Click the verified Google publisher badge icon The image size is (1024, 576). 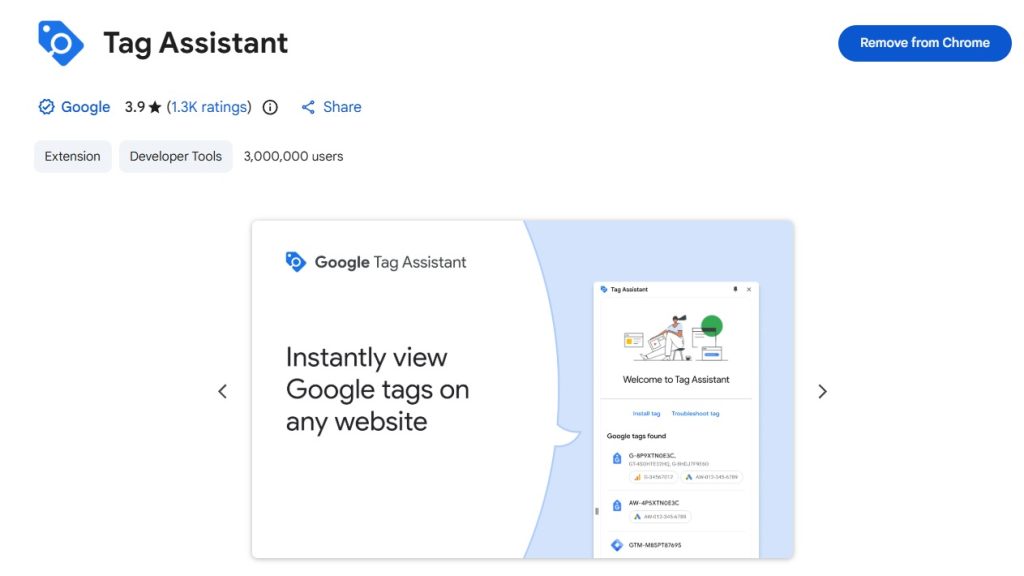coord(46,107)
